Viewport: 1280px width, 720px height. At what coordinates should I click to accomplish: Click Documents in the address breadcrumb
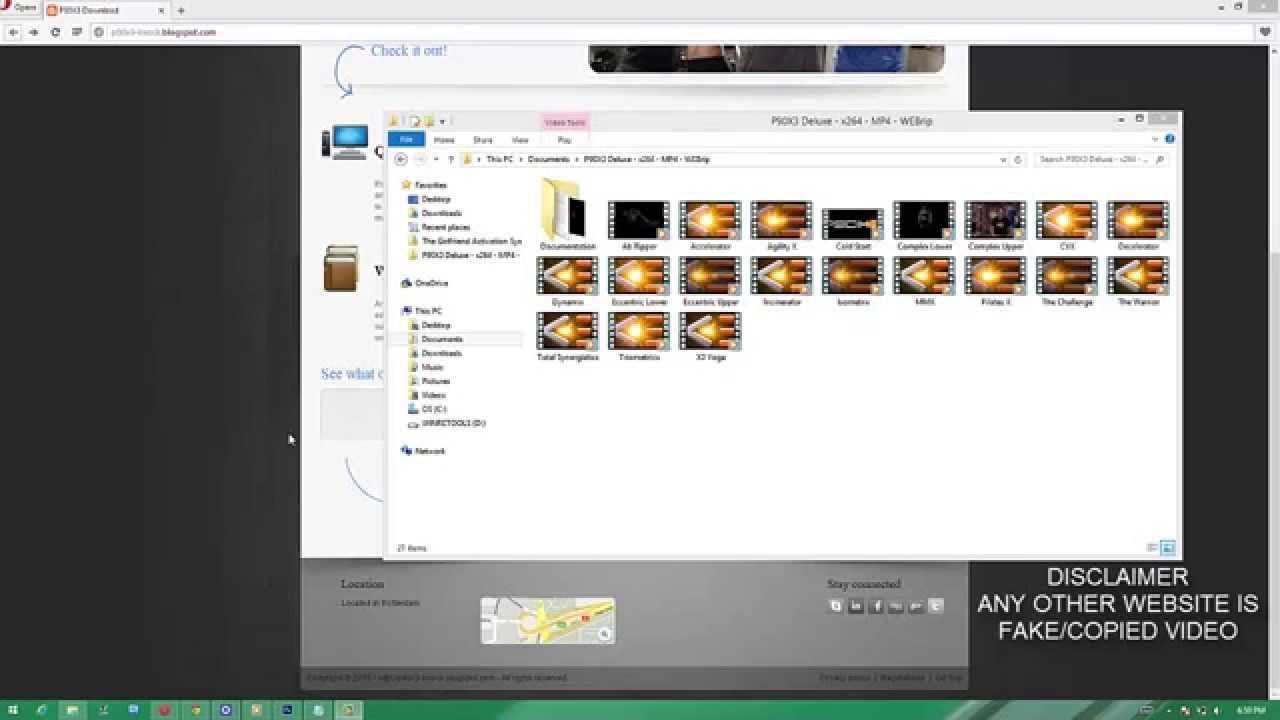(x=548, y=159)
